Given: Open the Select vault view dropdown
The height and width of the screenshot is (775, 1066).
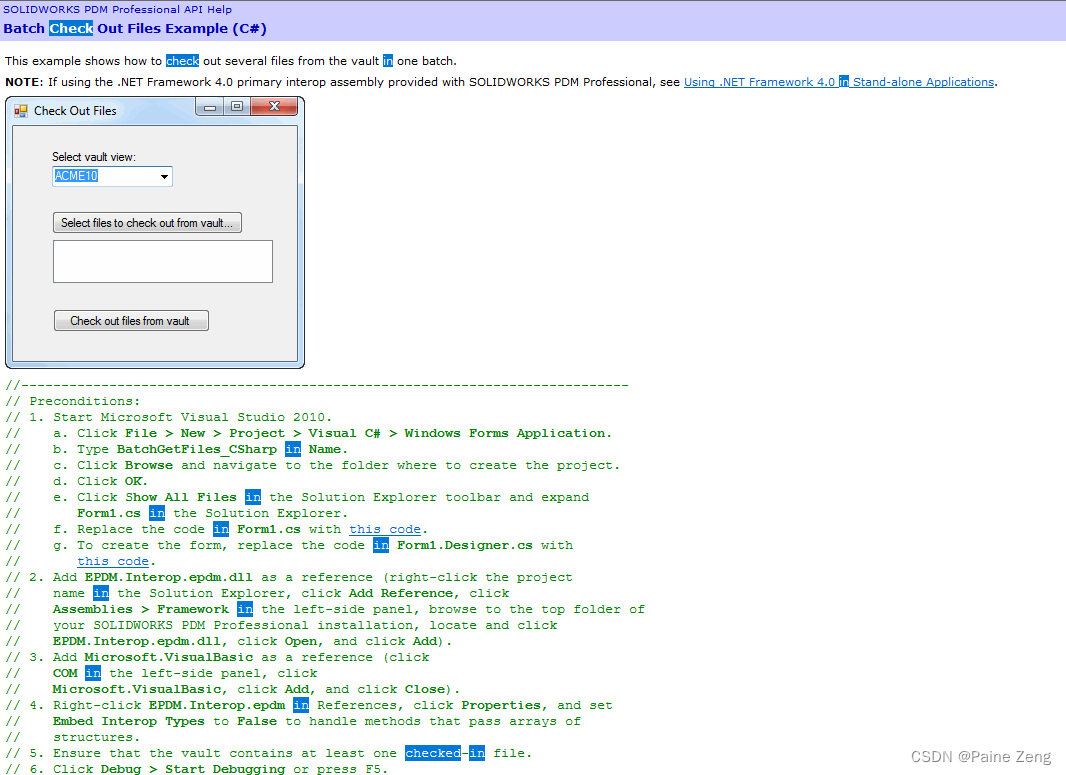Looking at the screenshot, I should click(164, 176).
